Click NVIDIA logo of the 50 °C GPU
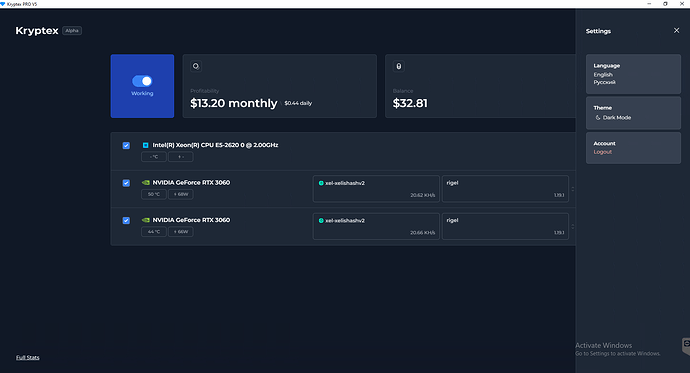690x373 pixels. pyautogui.click(x=146, y=183)
